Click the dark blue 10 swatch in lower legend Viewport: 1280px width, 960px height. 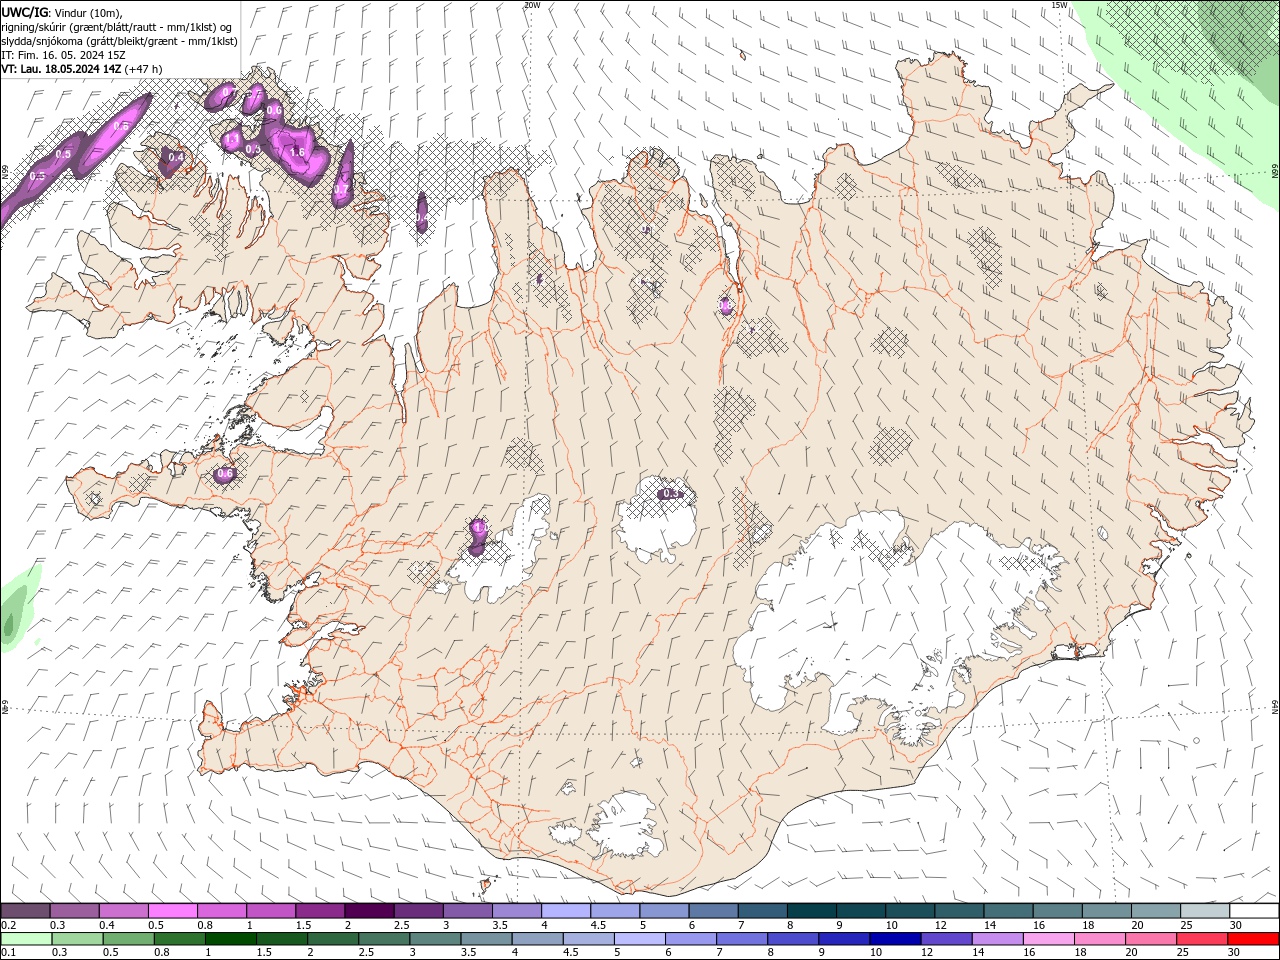(x=893, y=939)
